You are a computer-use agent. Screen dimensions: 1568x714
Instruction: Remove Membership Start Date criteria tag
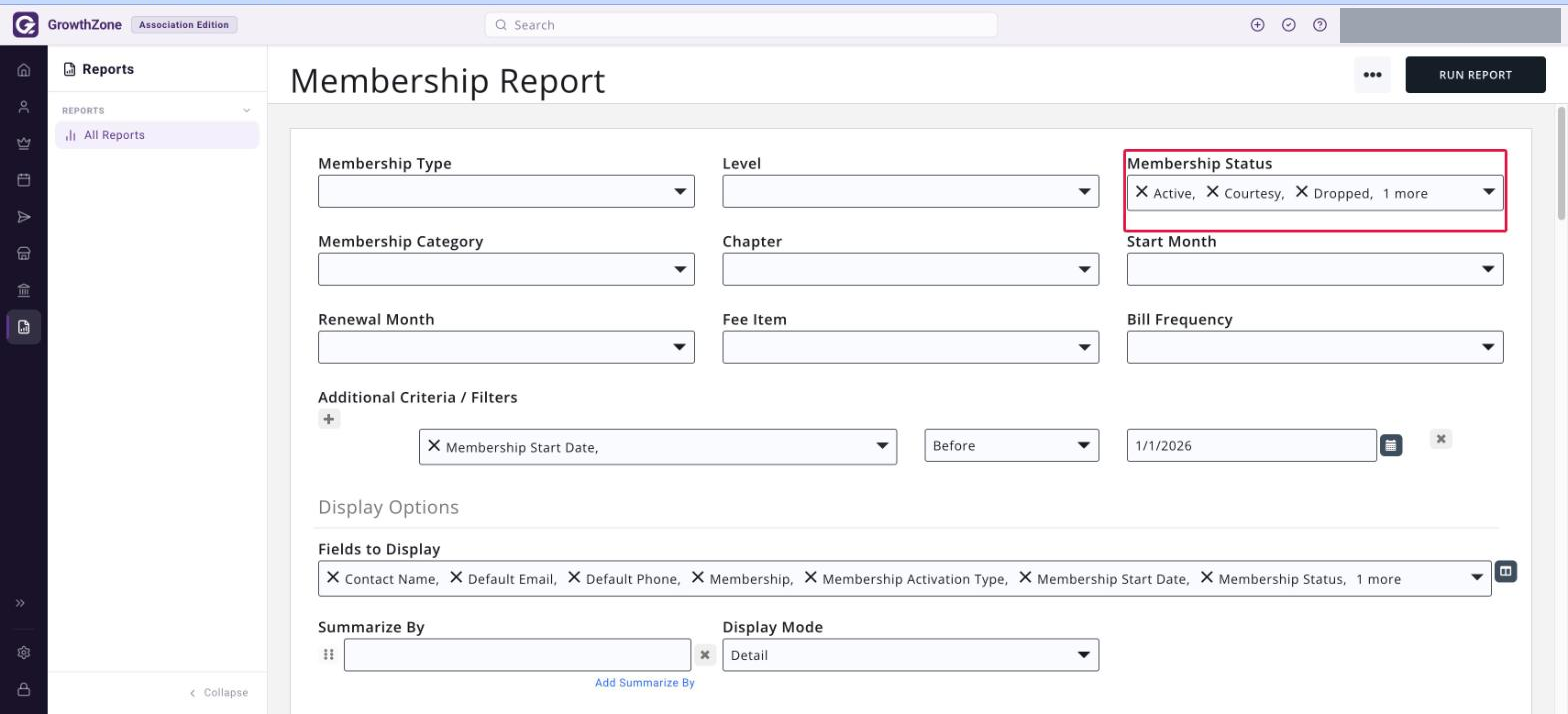(434, 446)
